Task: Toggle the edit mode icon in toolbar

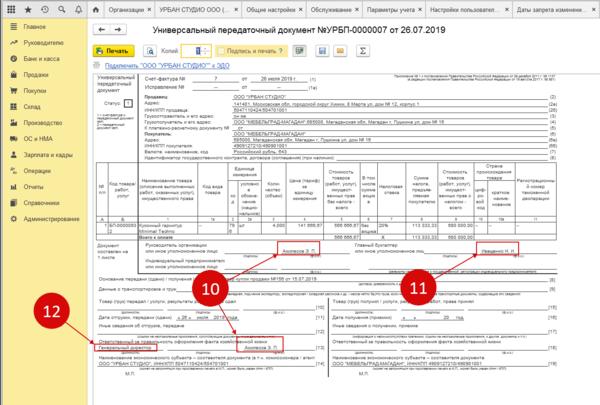Action: point(299,51)
